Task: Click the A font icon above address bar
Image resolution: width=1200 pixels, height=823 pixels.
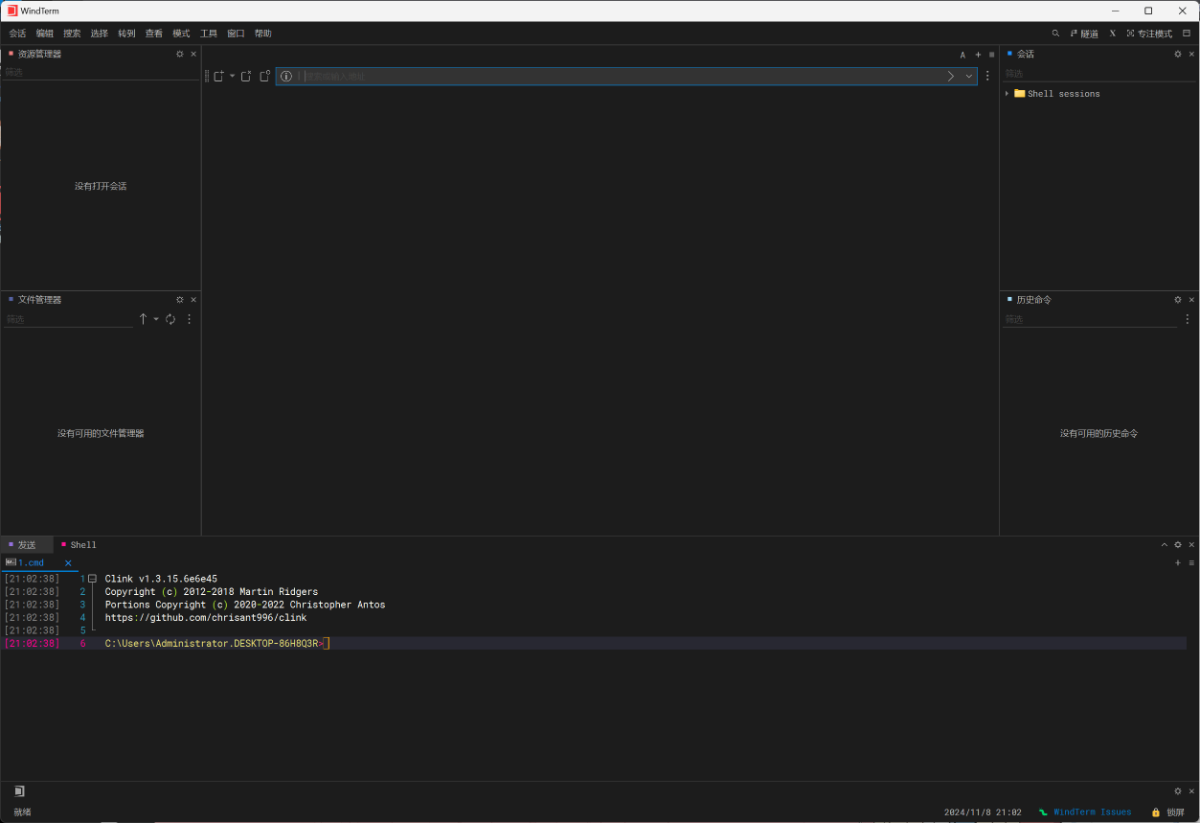Action: pyautogui.click(x=963, y=55)
